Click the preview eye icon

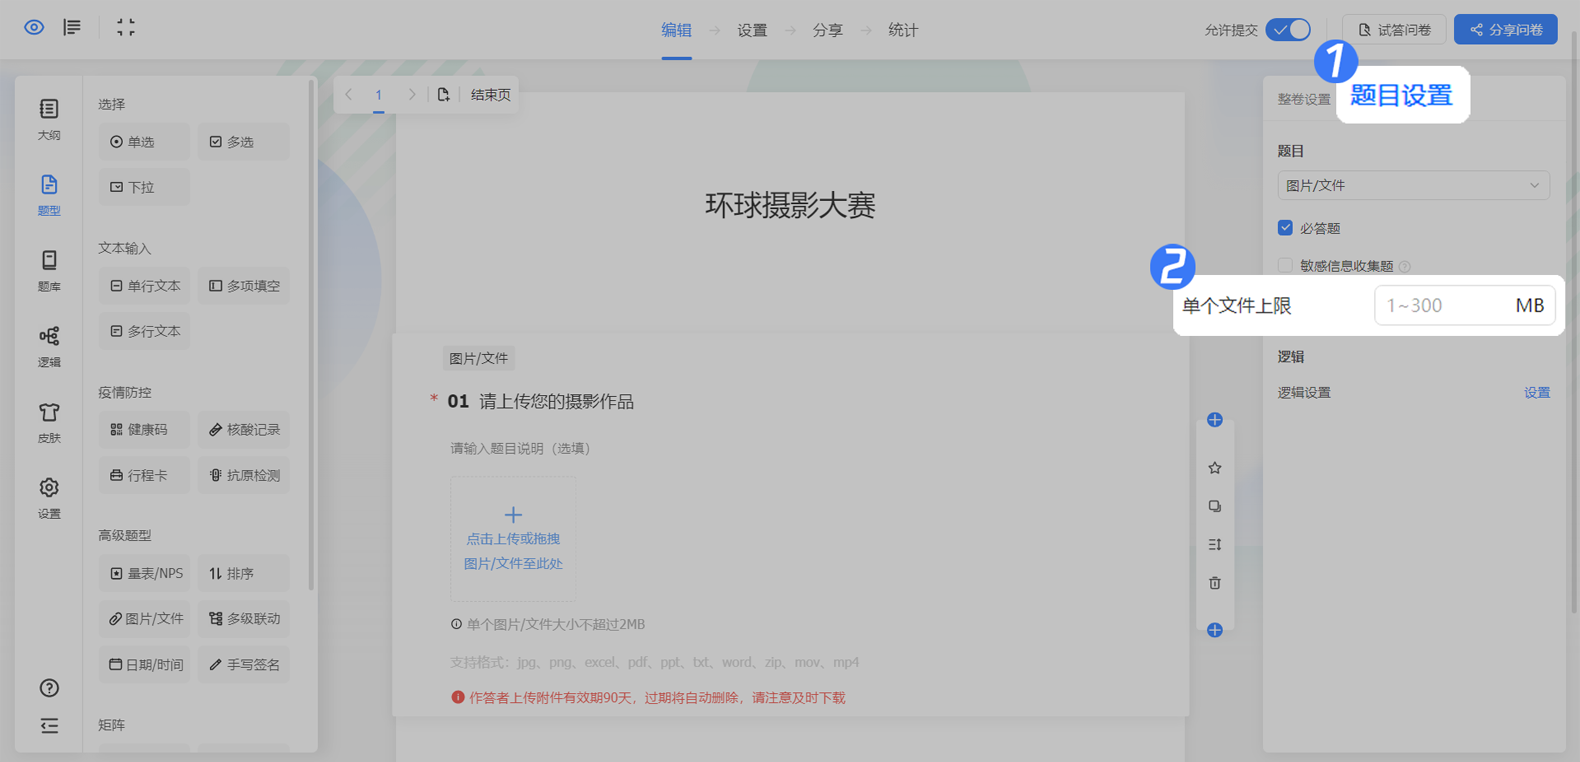point(34,28)
